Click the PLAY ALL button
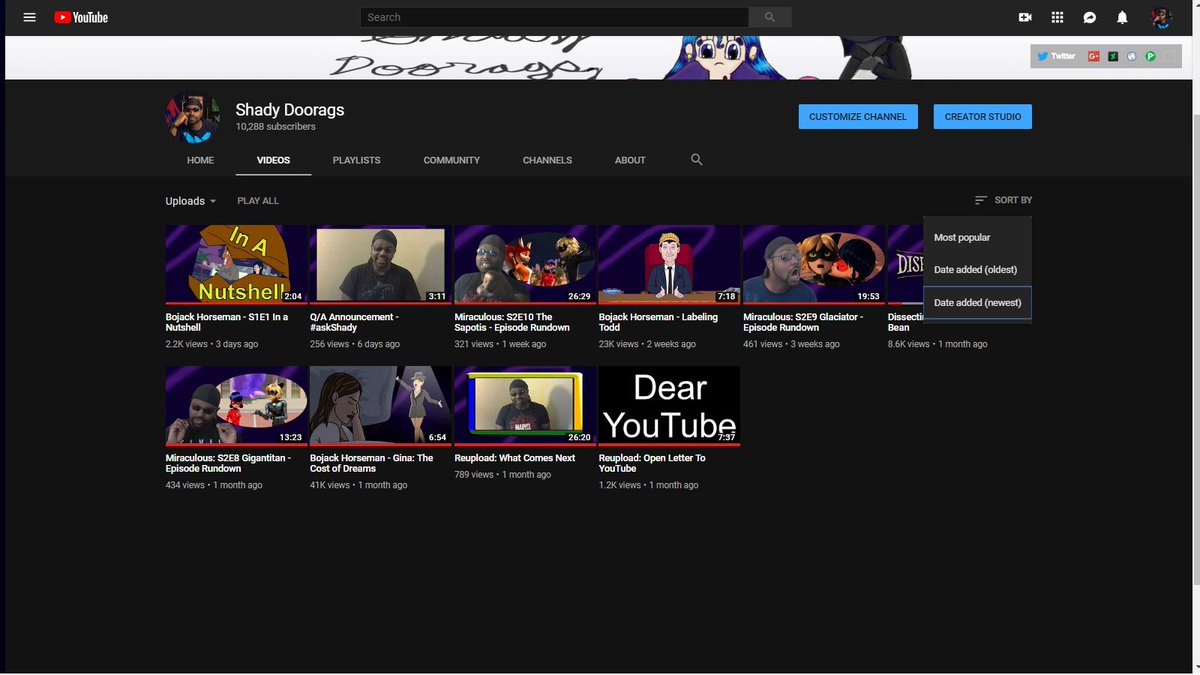This screenshot has width=1200, height=675. [x=258, y=201]
